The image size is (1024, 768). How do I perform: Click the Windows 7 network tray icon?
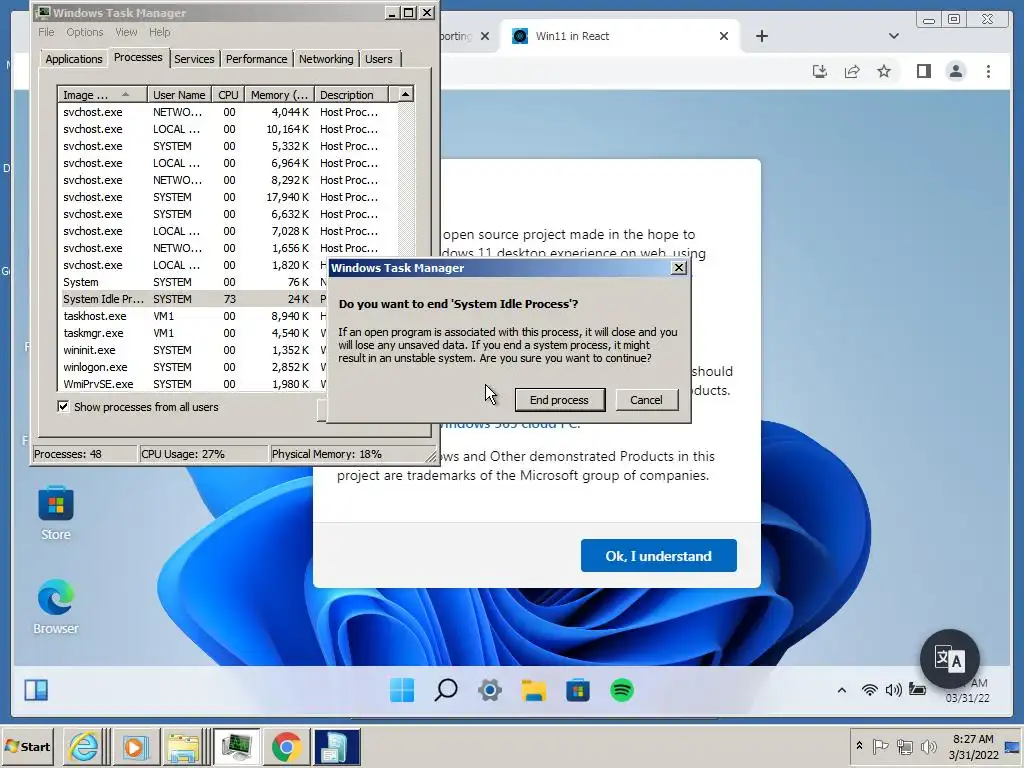point(904,746)
